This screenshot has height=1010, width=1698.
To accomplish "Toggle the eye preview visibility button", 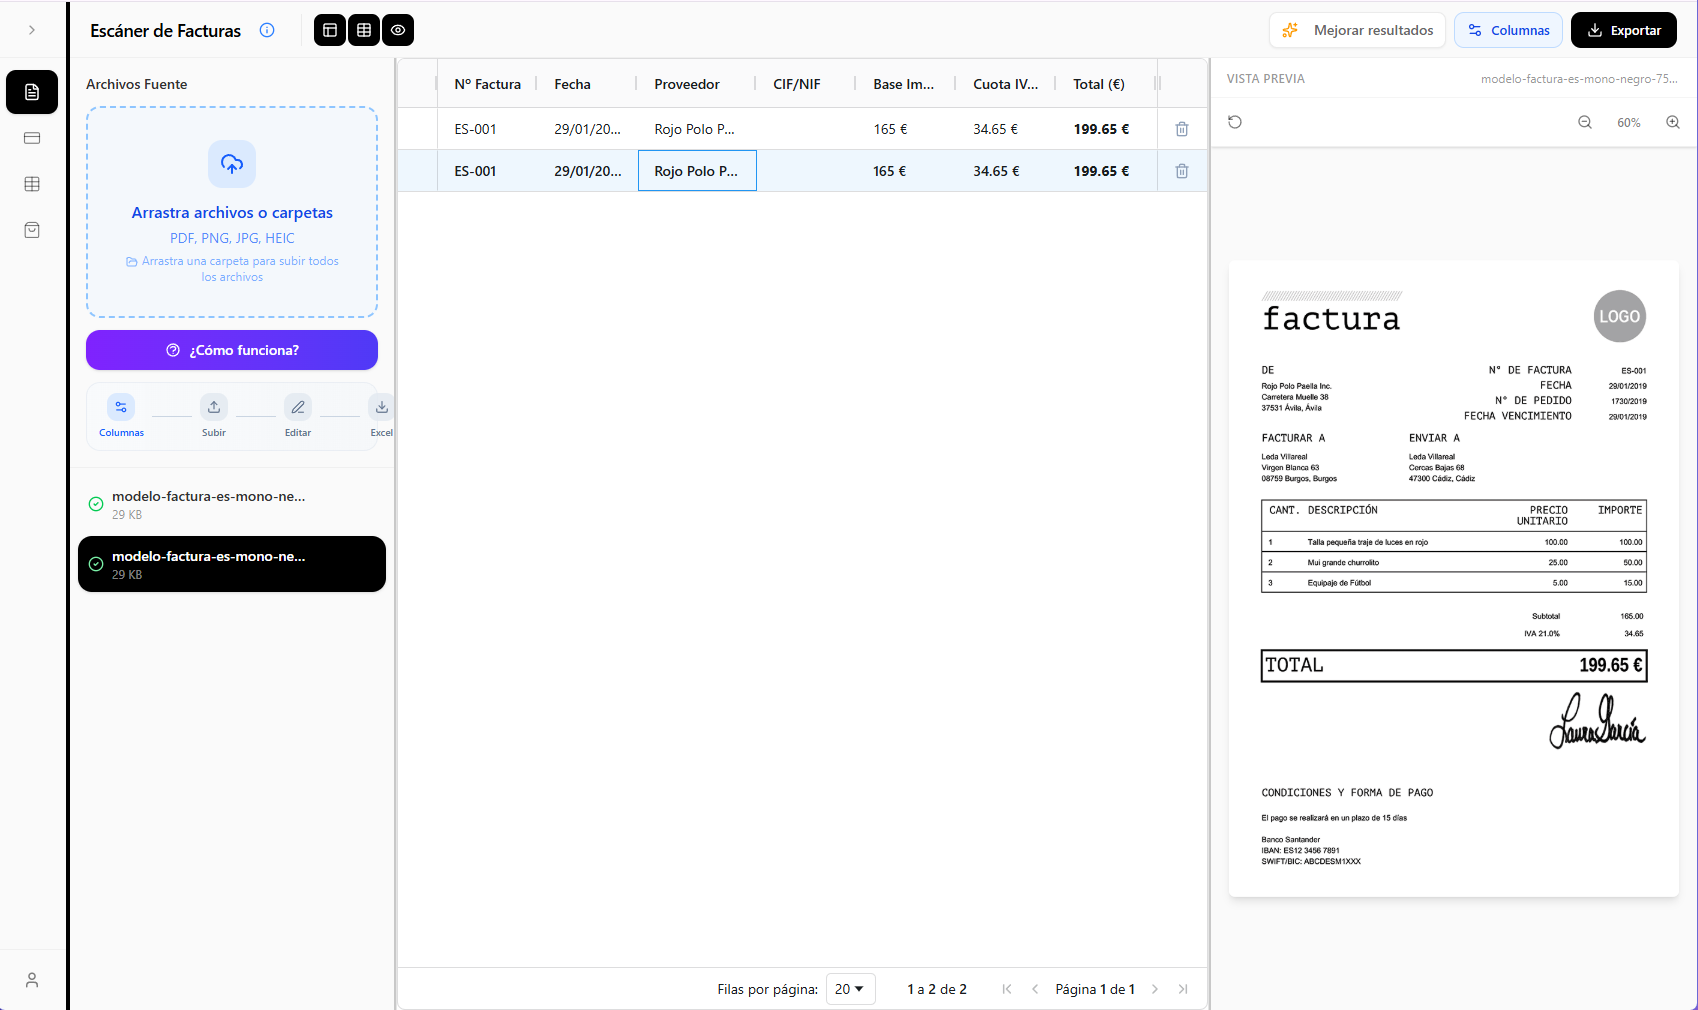I will (x=397, y=30).
